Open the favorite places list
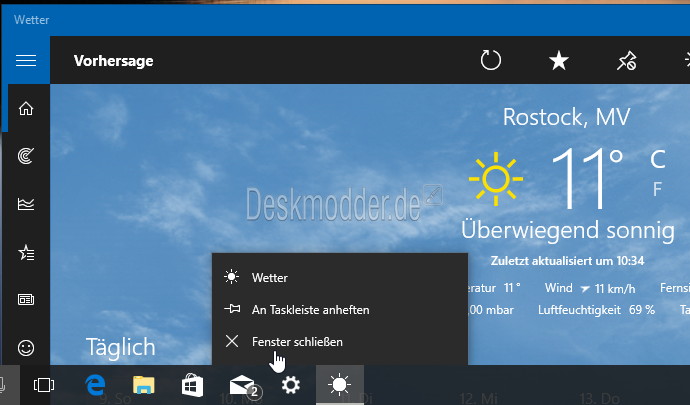Screen dimensions: 690x405 (x=26, y=252)
